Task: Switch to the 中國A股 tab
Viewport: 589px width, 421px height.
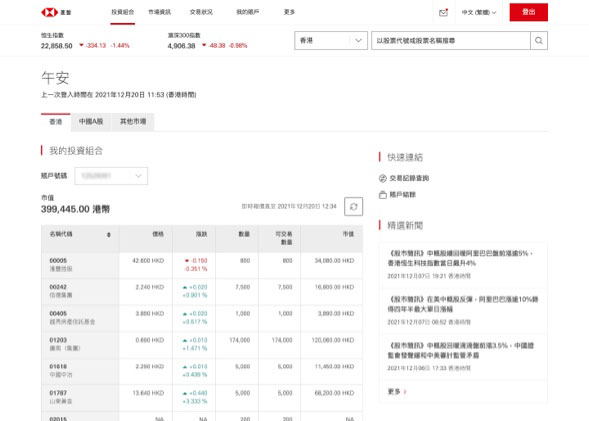Action: pos(91,122)
